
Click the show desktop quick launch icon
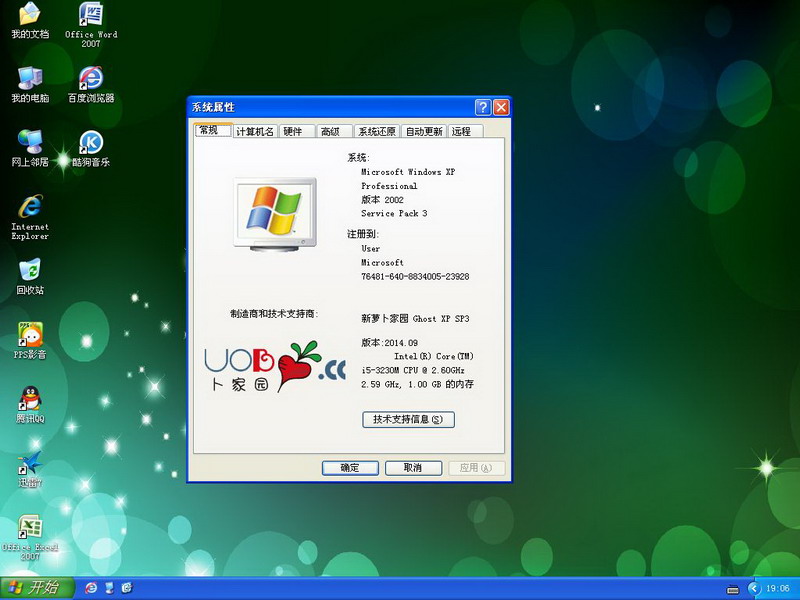coord(109,588)
